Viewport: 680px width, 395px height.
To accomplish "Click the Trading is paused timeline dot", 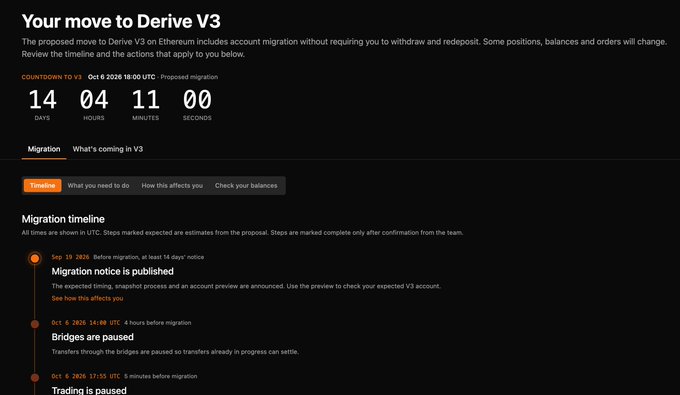I will [x=35, y=378].
